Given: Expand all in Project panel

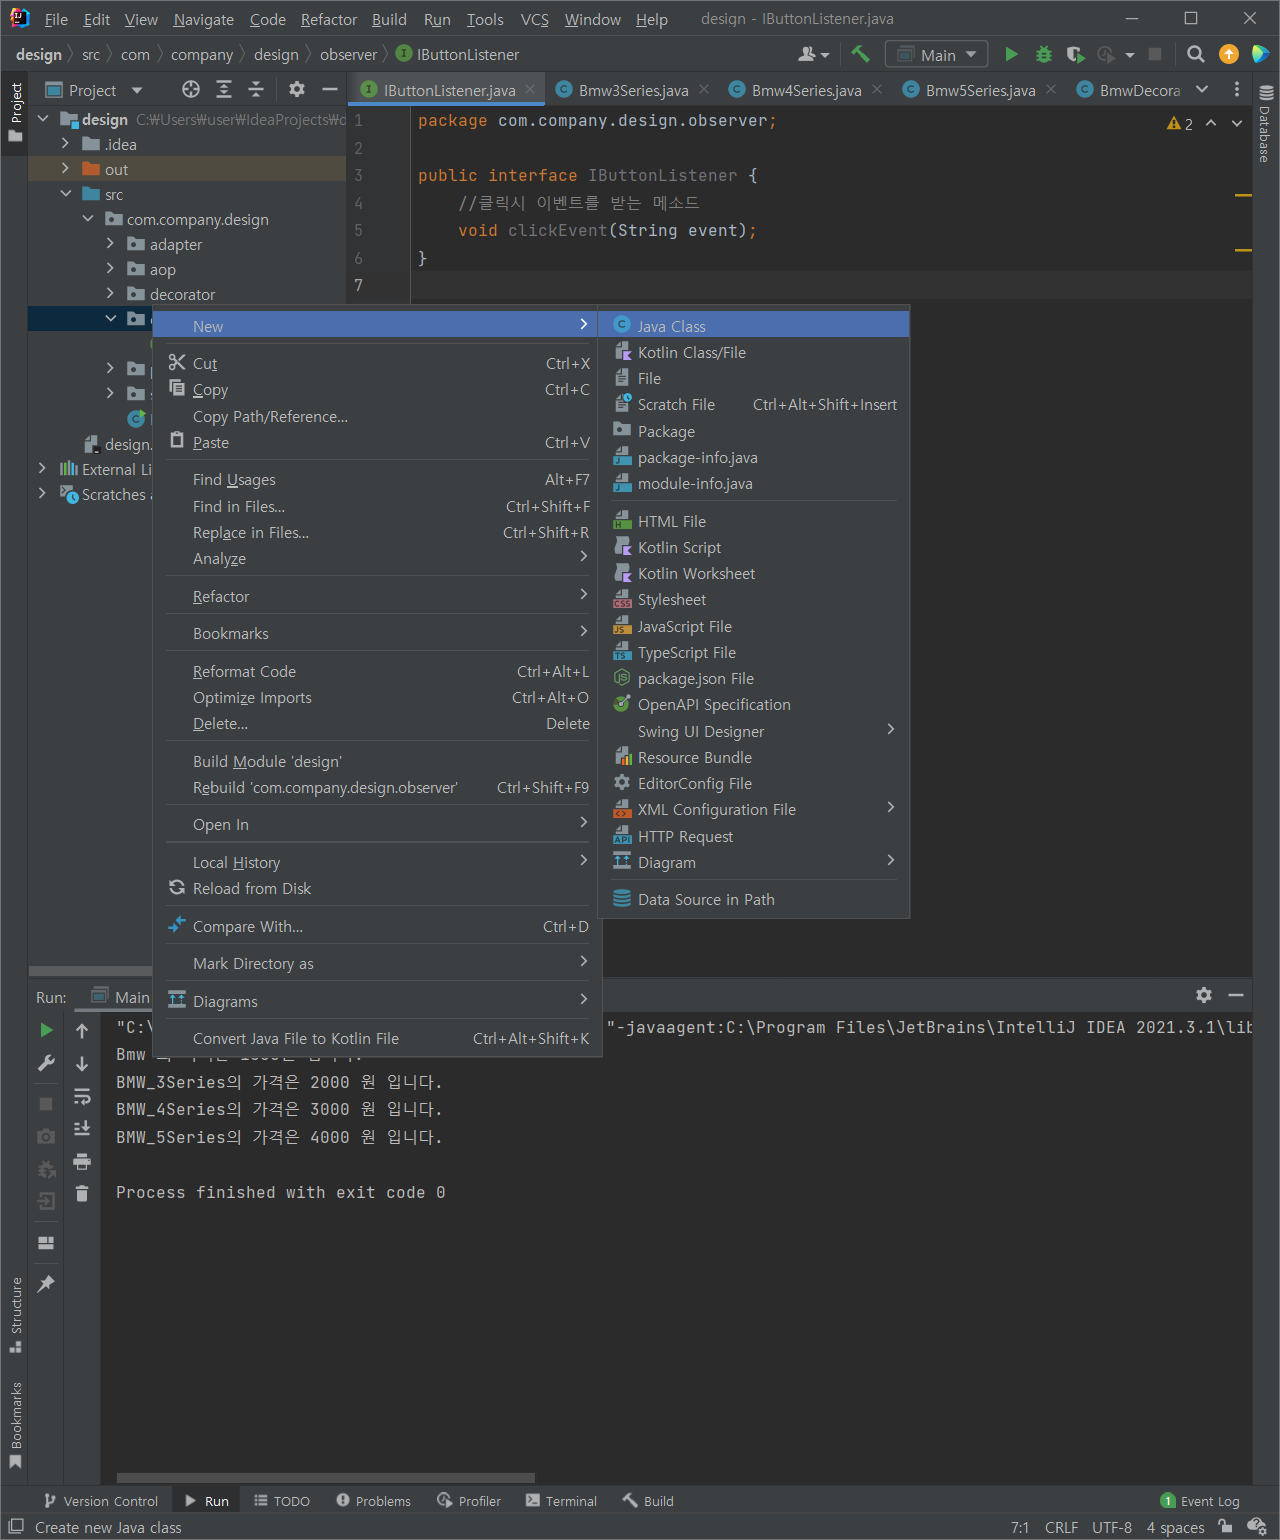Looking at the screenshot, I should tap(224, 90).
